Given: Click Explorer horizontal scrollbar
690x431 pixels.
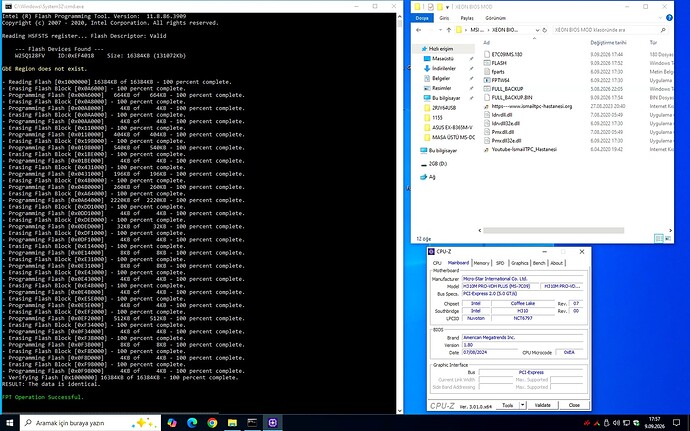Looking at the screenshot, I should click(x=553, y=230).
